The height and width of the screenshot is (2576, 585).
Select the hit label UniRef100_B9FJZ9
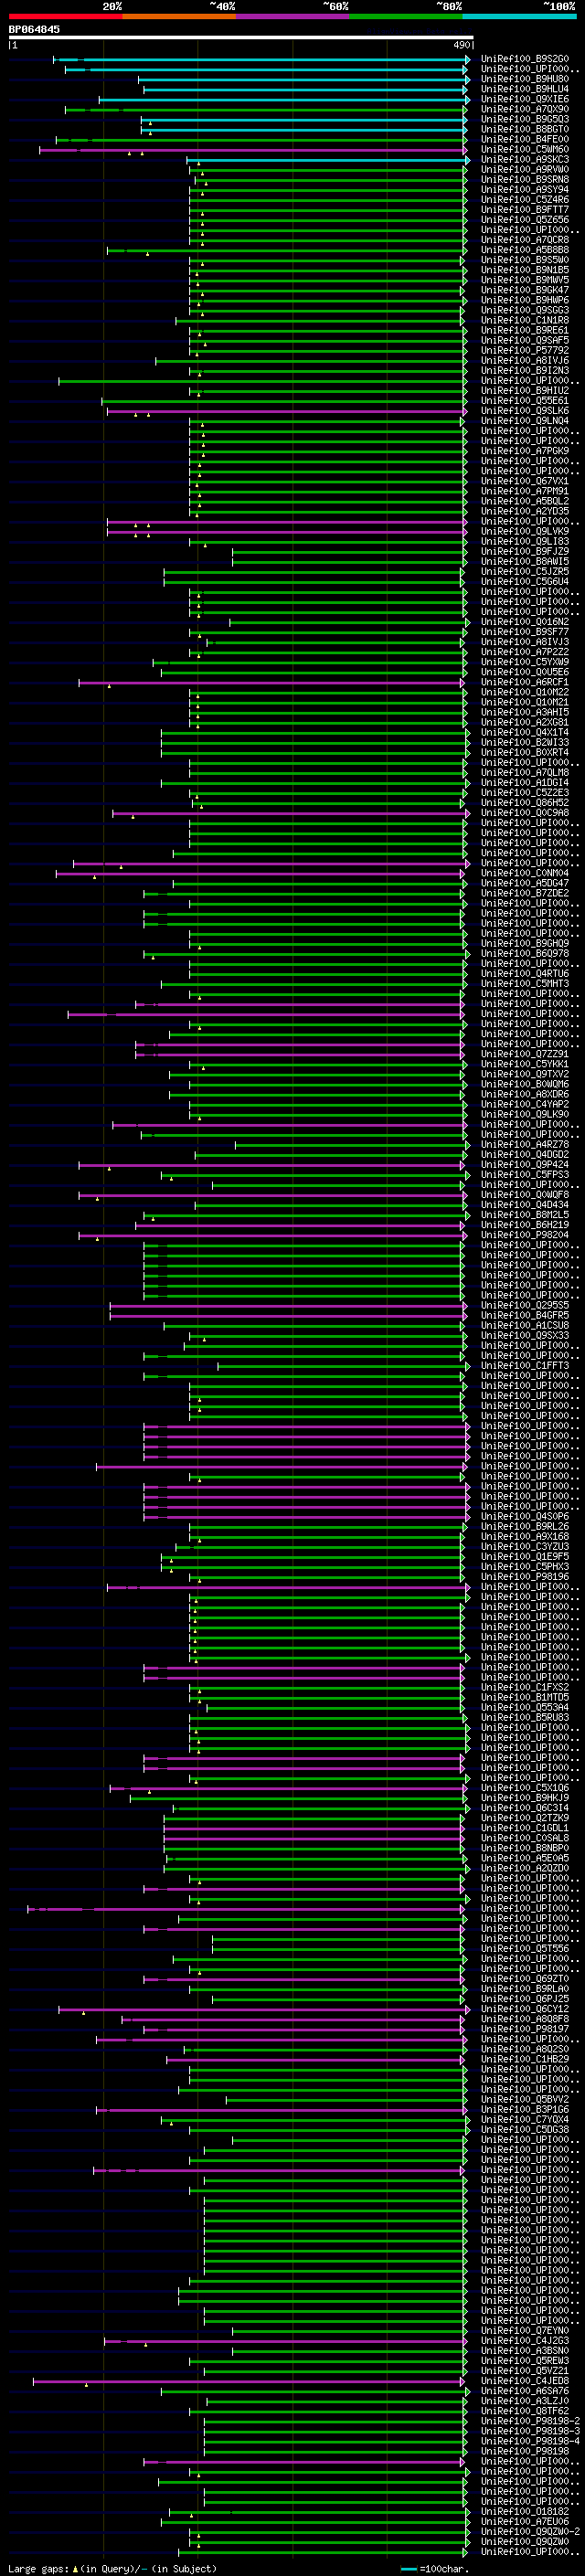coord(525,551)
